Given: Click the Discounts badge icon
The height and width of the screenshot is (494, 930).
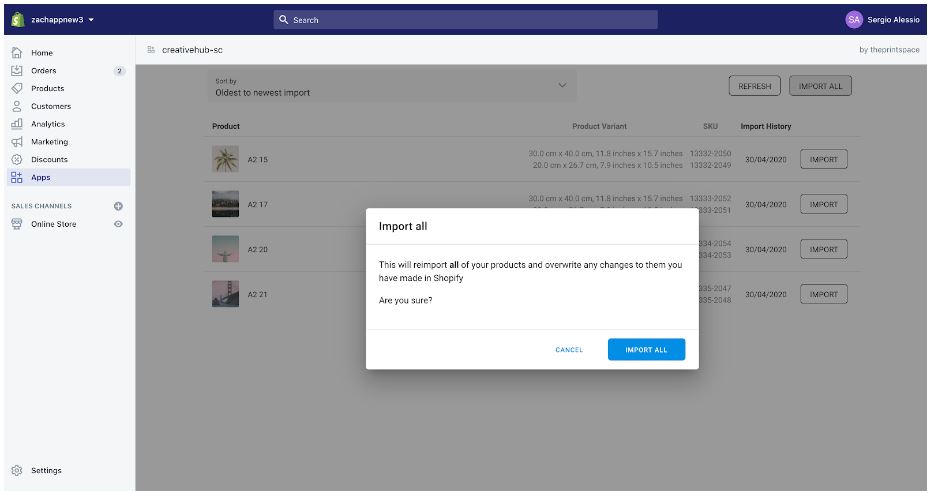Looking at the screenshot, I should [x=17, y=160].
